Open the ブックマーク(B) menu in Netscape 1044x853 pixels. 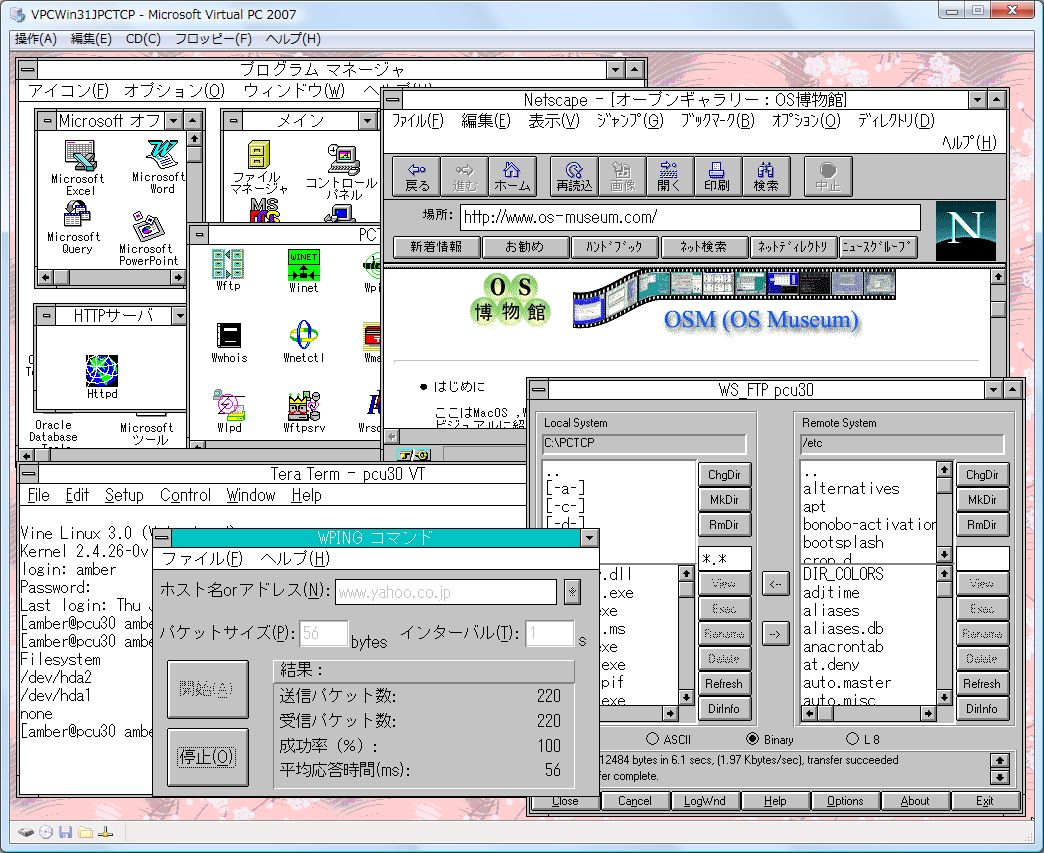[x=717, y=121]
